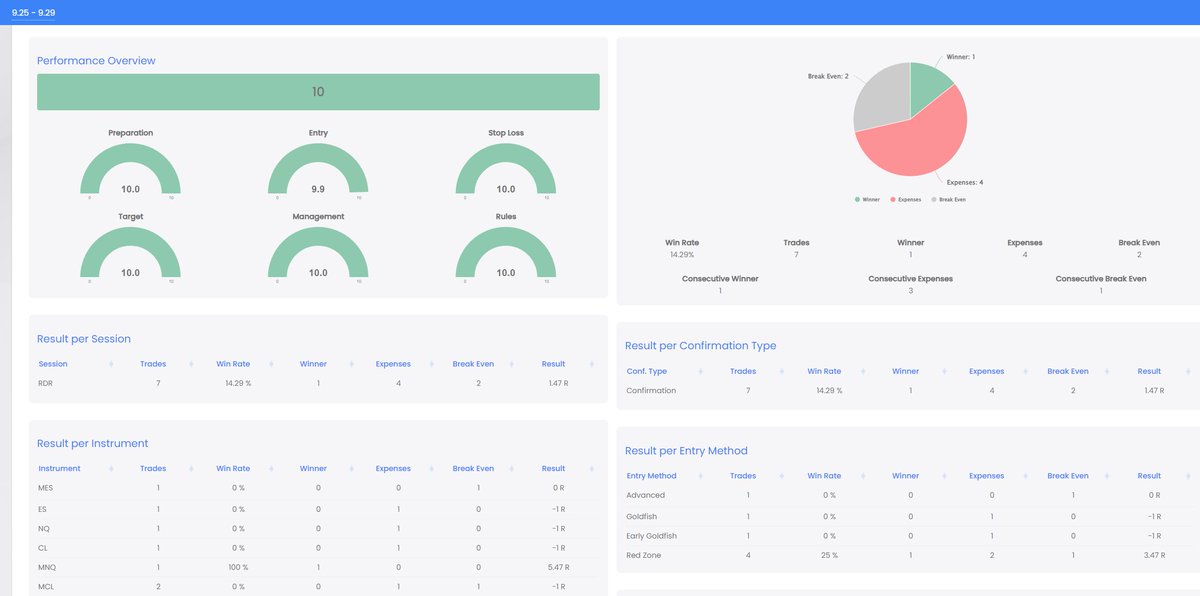Image resolution: width=1200 pixels, height=596 pixels.
Task: Click Trades sort arrows in Confirmation Type table
Action: click(780, 371)
